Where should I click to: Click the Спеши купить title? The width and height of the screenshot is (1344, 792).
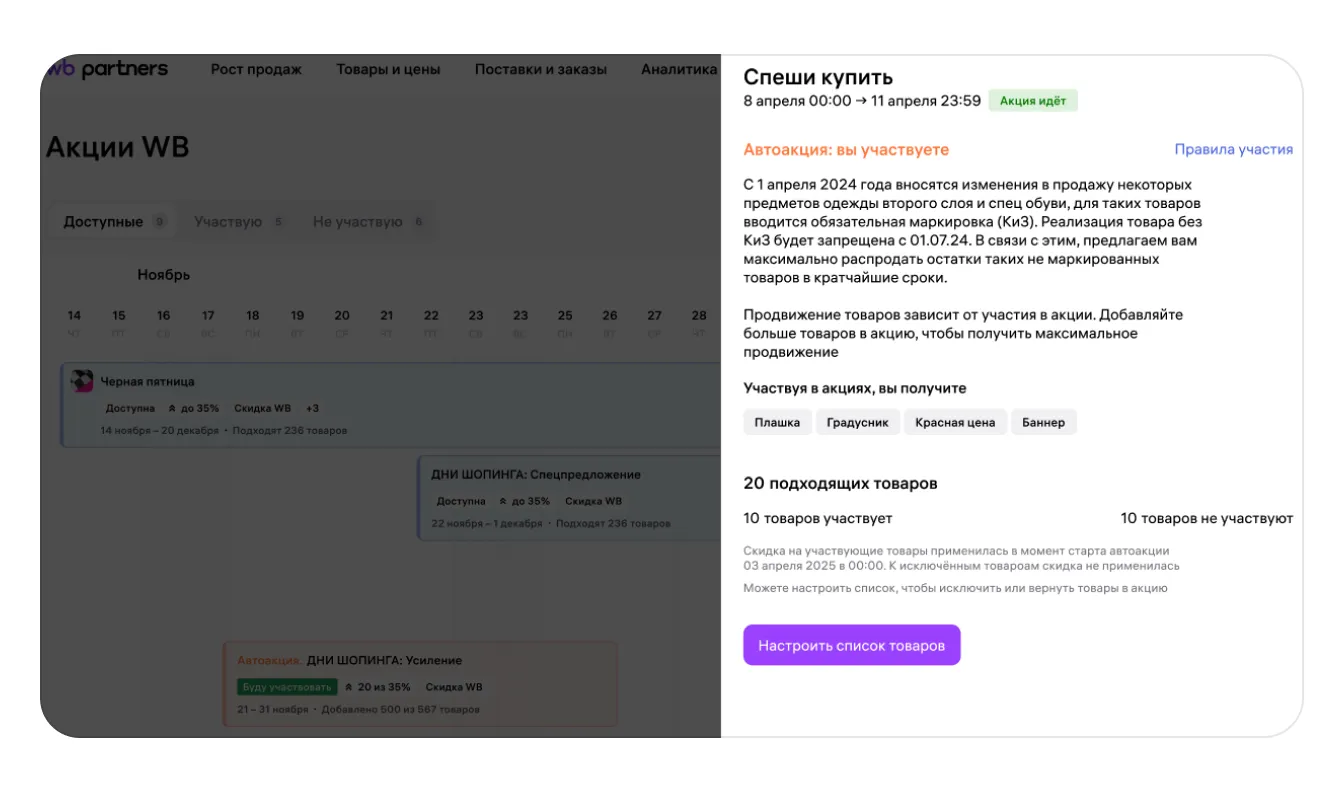[x=818, y=77]
